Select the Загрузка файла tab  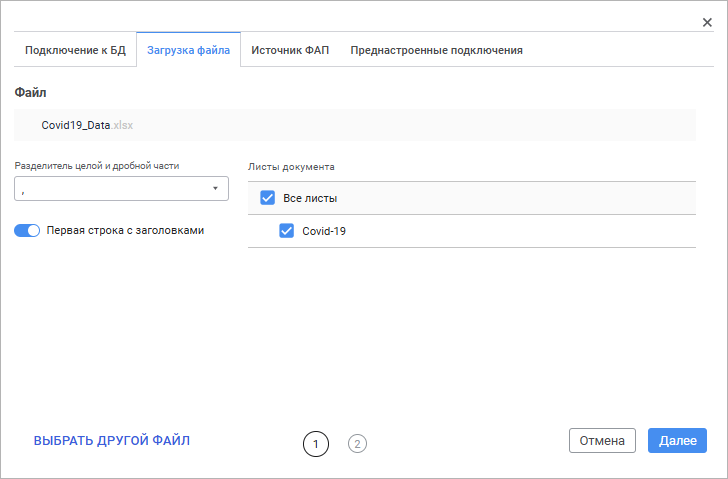[x=188, y=50]
